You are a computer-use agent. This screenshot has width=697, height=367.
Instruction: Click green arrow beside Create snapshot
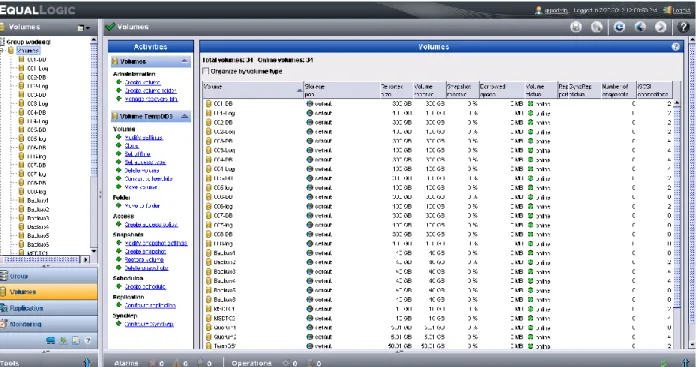119,251
